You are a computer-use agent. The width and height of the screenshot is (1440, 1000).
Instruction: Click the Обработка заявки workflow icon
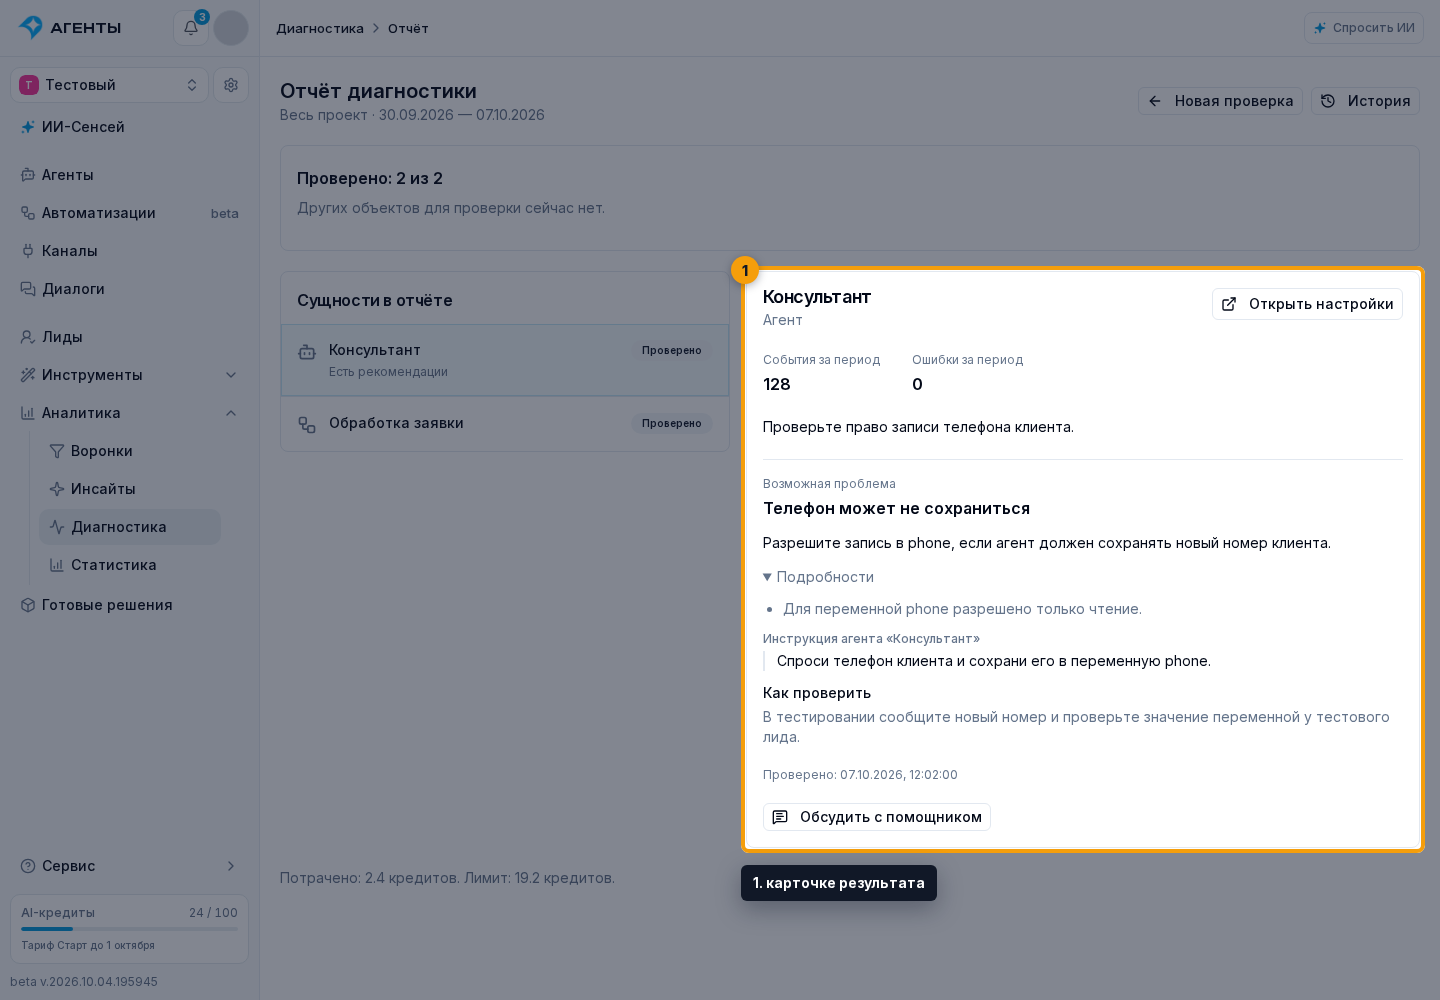[x=307, y=424]
